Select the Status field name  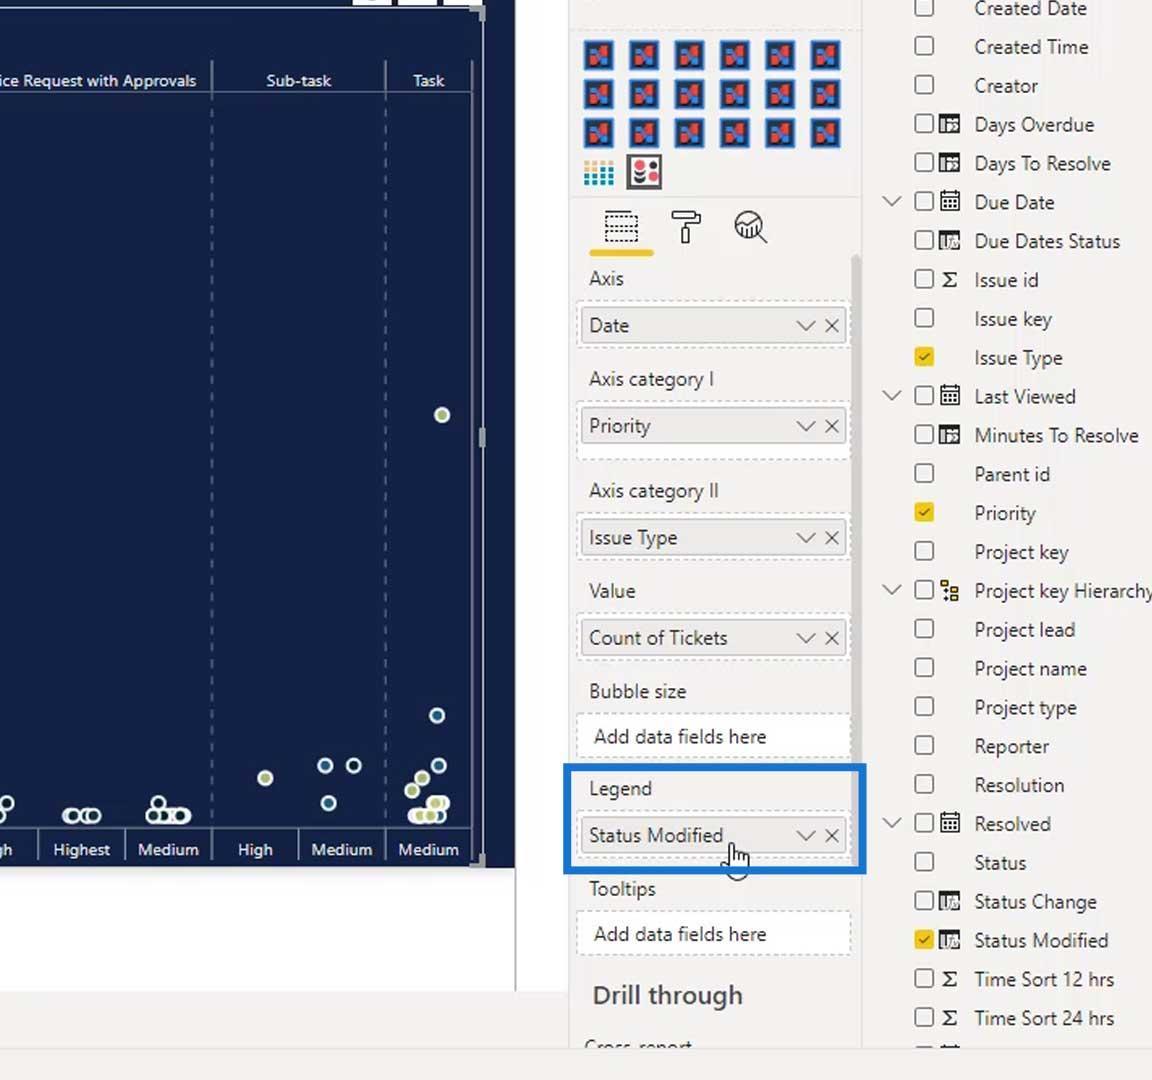point(1000,863)
